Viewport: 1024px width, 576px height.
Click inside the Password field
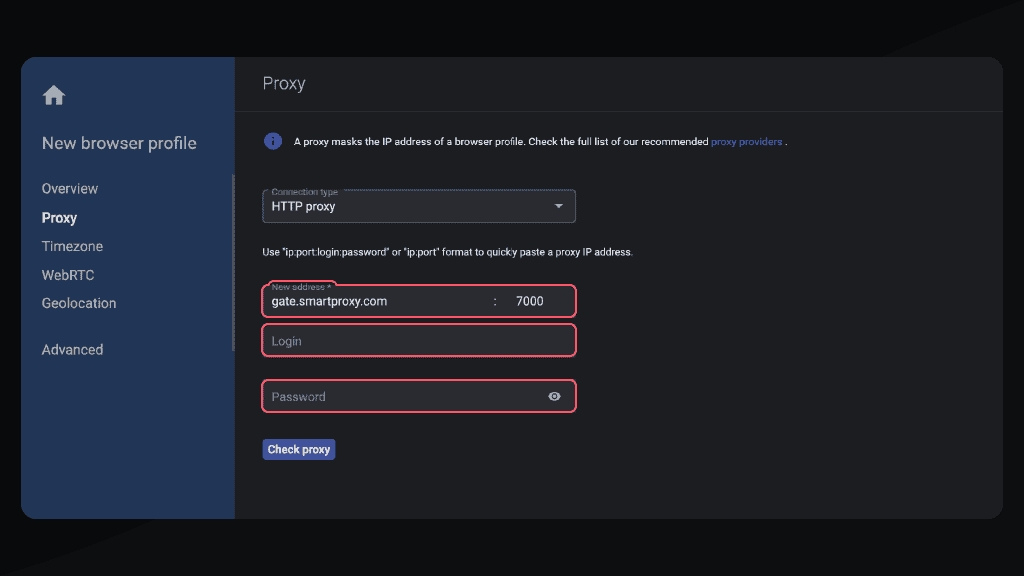[x=400, y=396]
